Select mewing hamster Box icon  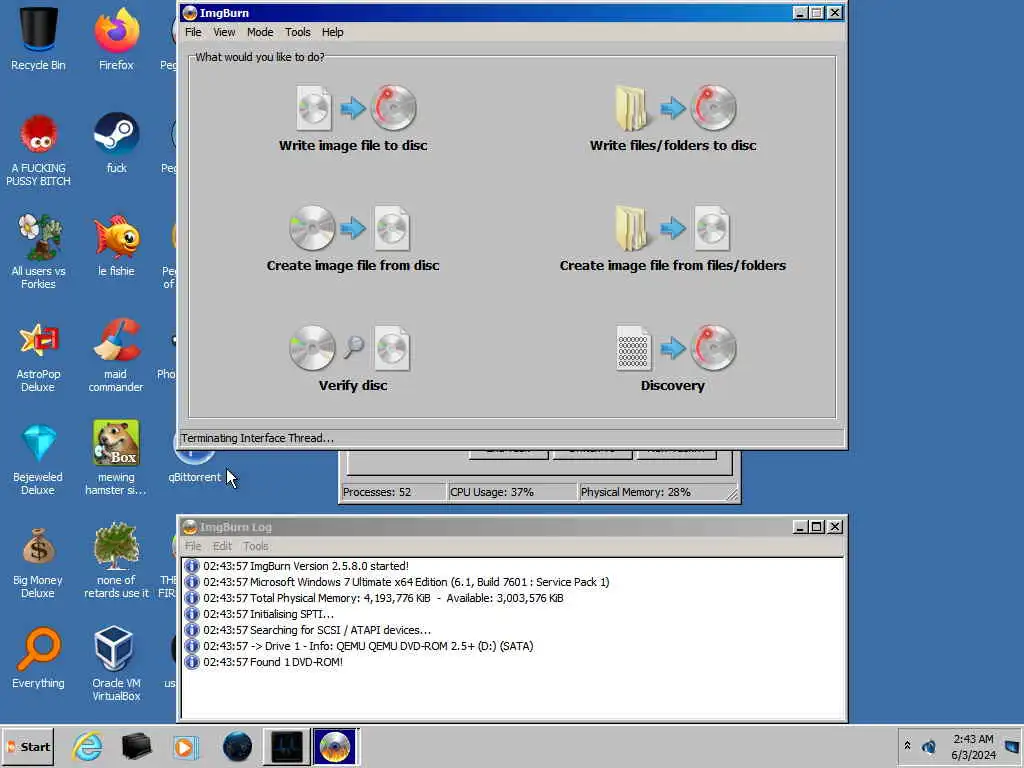coord(116,458)
